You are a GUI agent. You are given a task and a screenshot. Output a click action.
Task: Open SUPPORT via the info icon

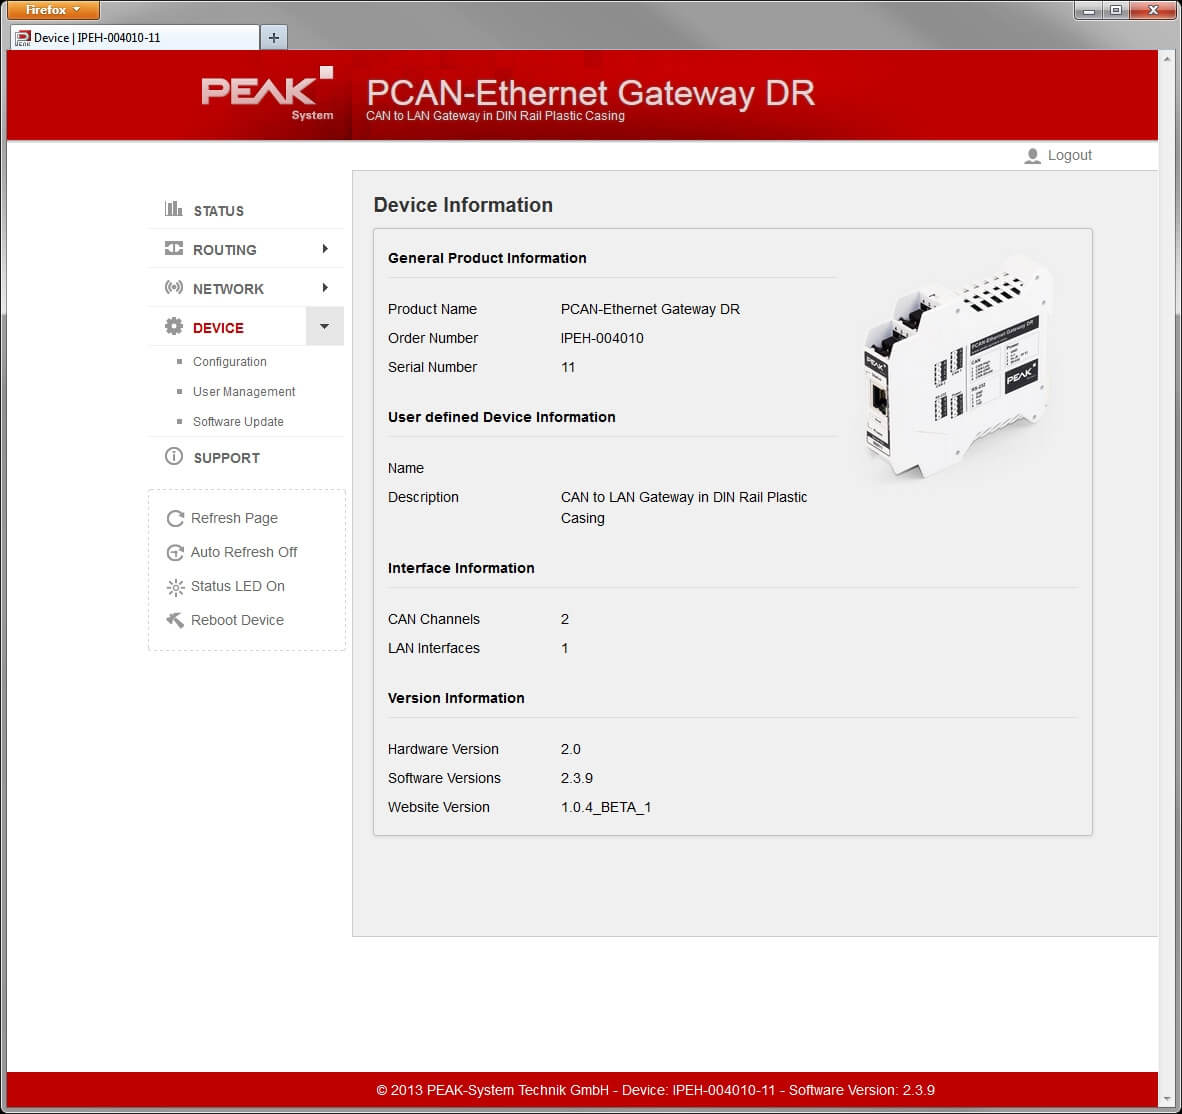pyautogui.click(x=172, y=457)
